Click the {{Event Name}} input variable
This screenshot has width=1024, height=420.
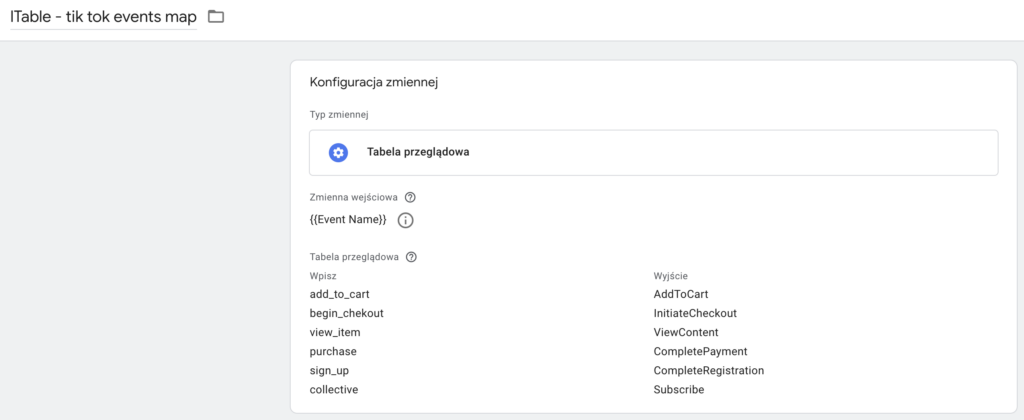(348, 220)
